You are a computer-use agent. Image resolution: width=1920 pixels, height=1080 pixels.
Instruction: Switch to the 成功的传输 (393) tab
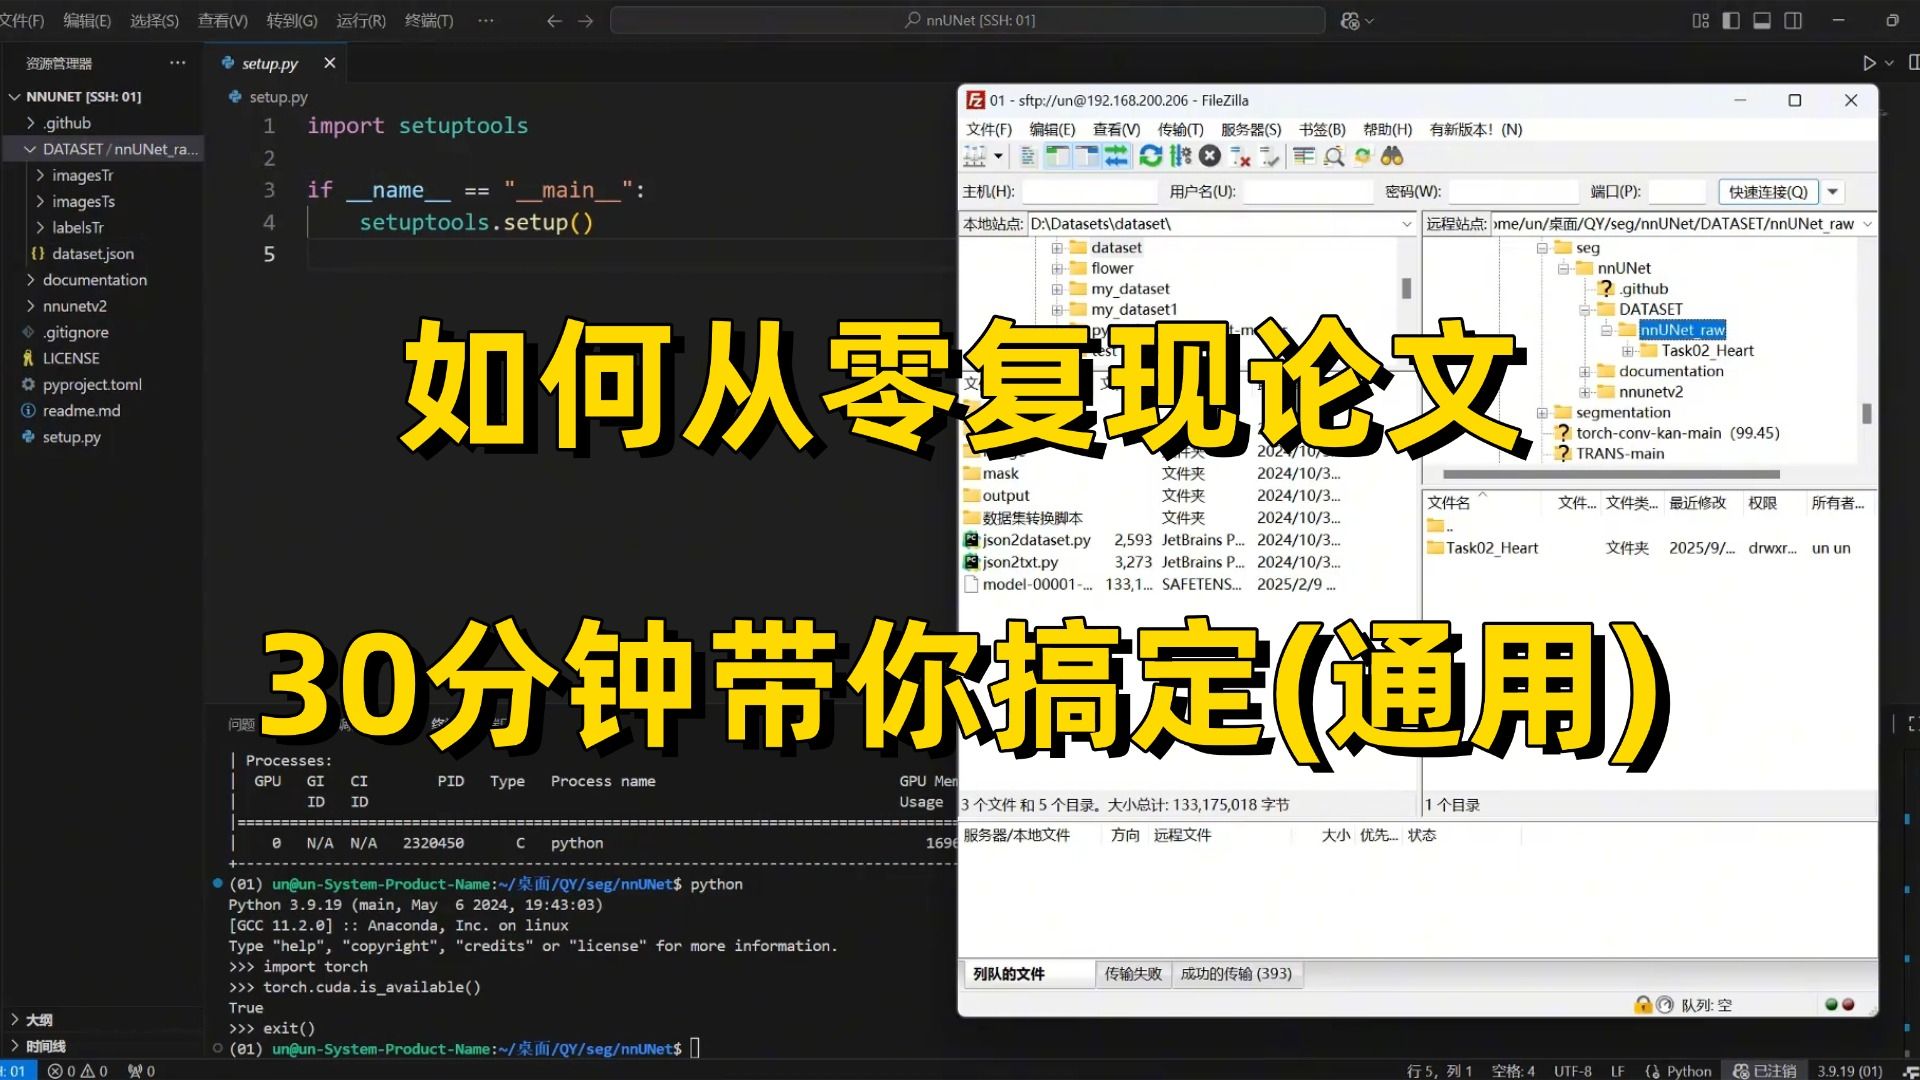[1236, 974]
